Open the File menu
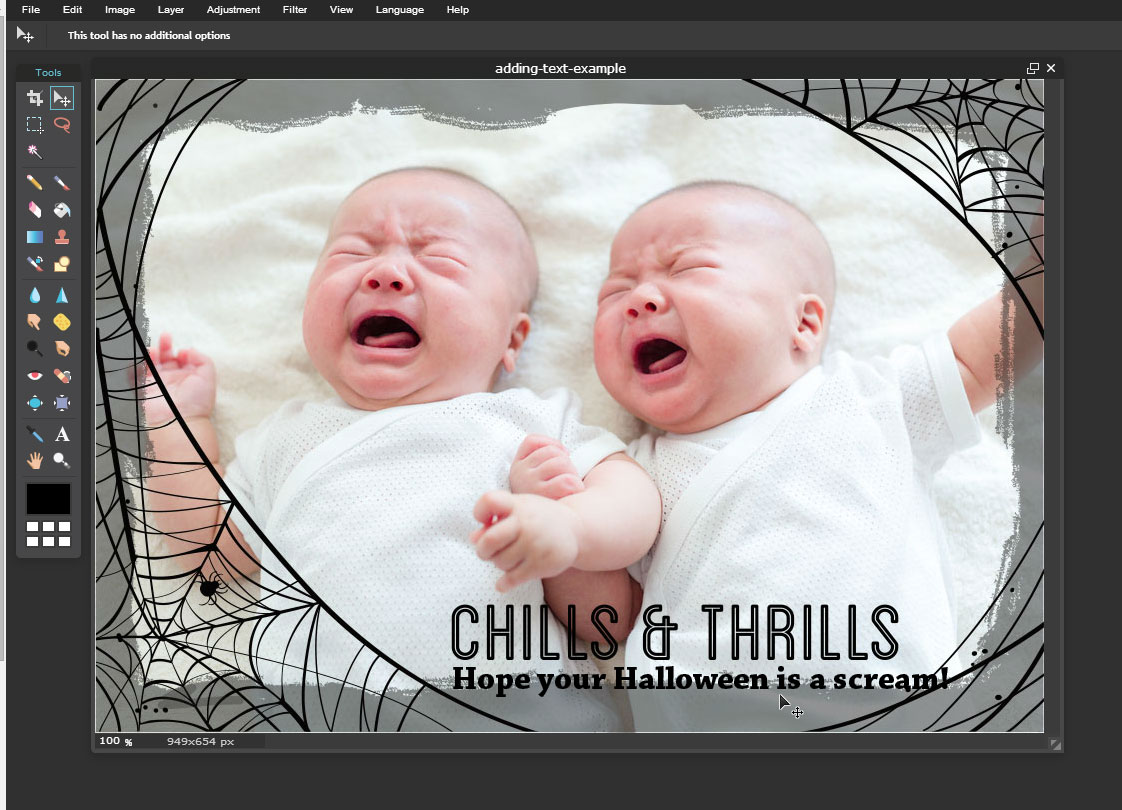 pyautogui.click(x=31, y=10)
